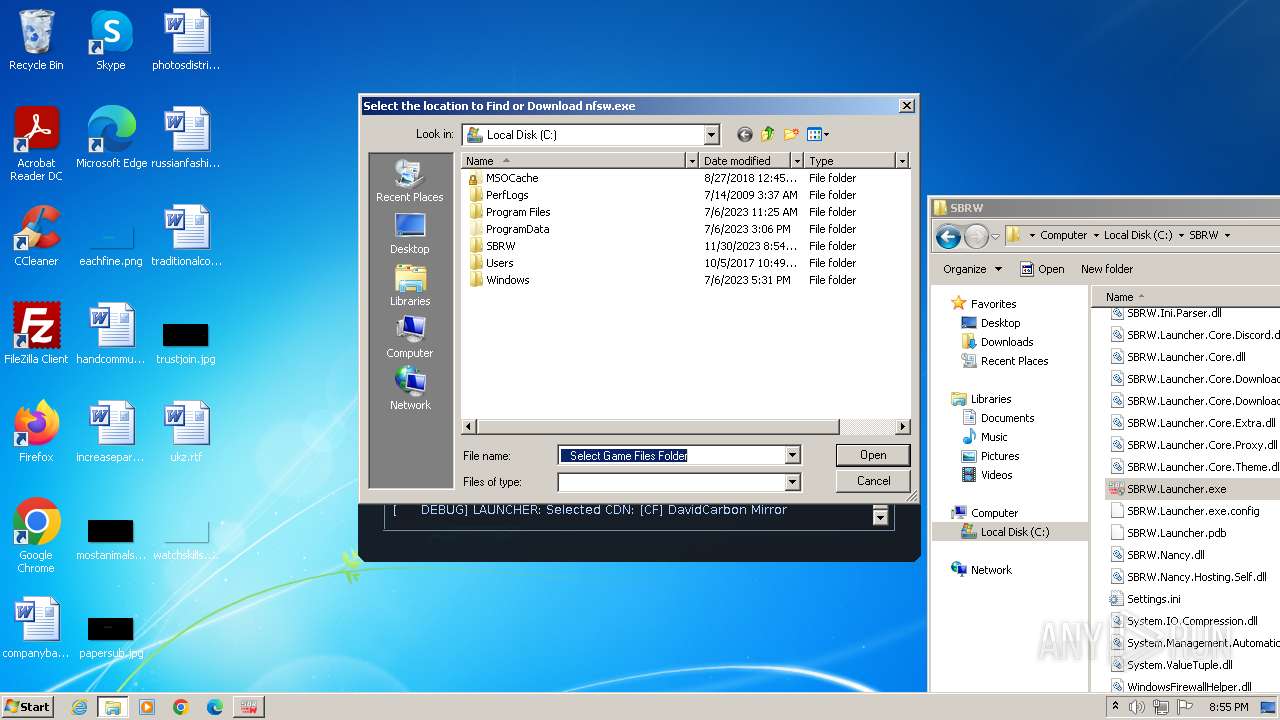This screenshot has width=1280, height=720.
Task: Open the Date modified column dropdown
Action: pos(797,160)
